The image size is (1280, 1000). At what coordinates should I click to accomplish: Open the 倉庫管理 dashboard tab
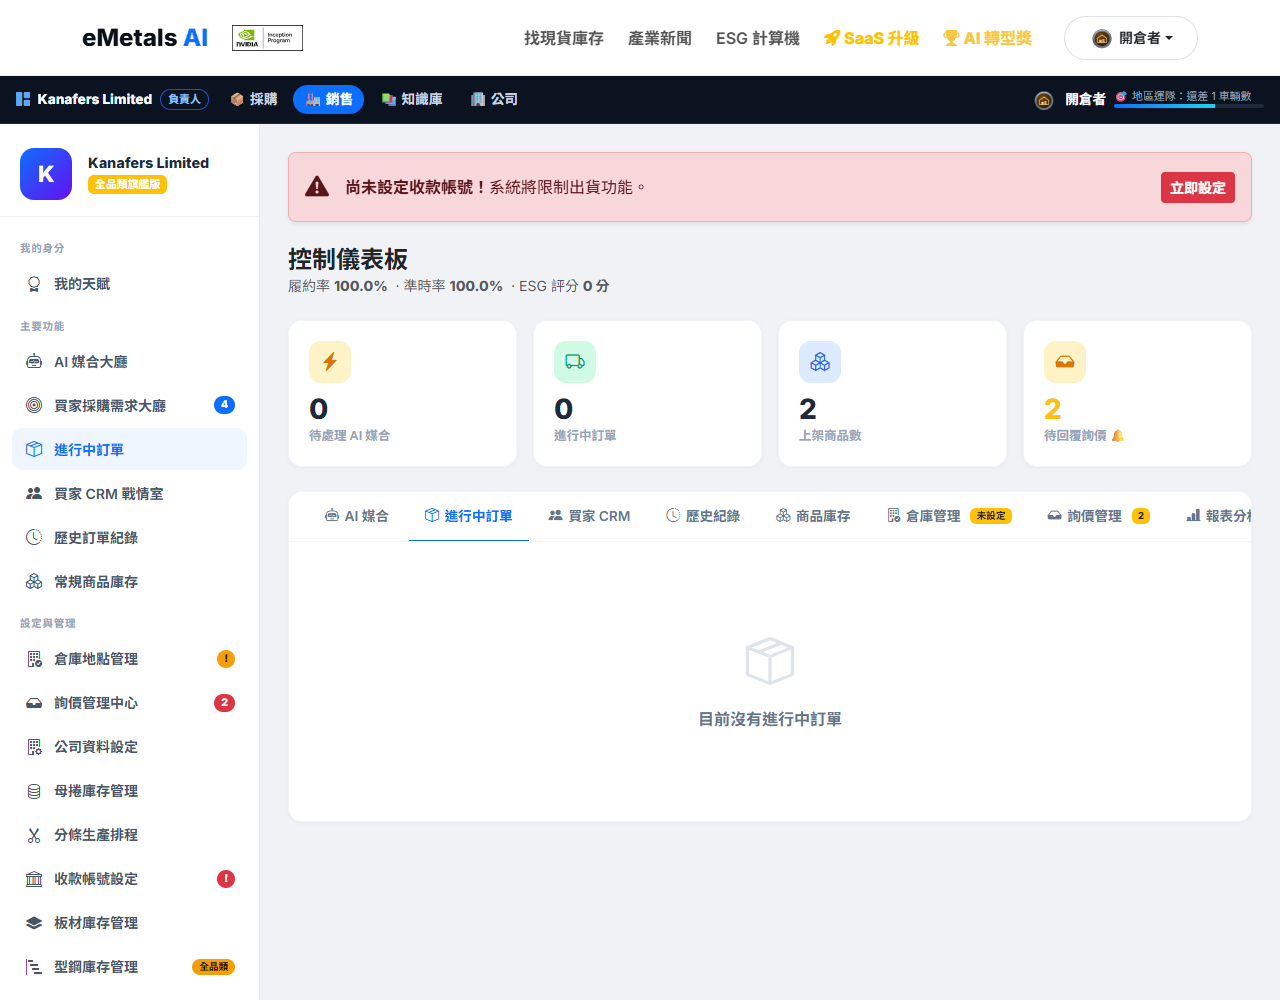[x=950, y=516]
